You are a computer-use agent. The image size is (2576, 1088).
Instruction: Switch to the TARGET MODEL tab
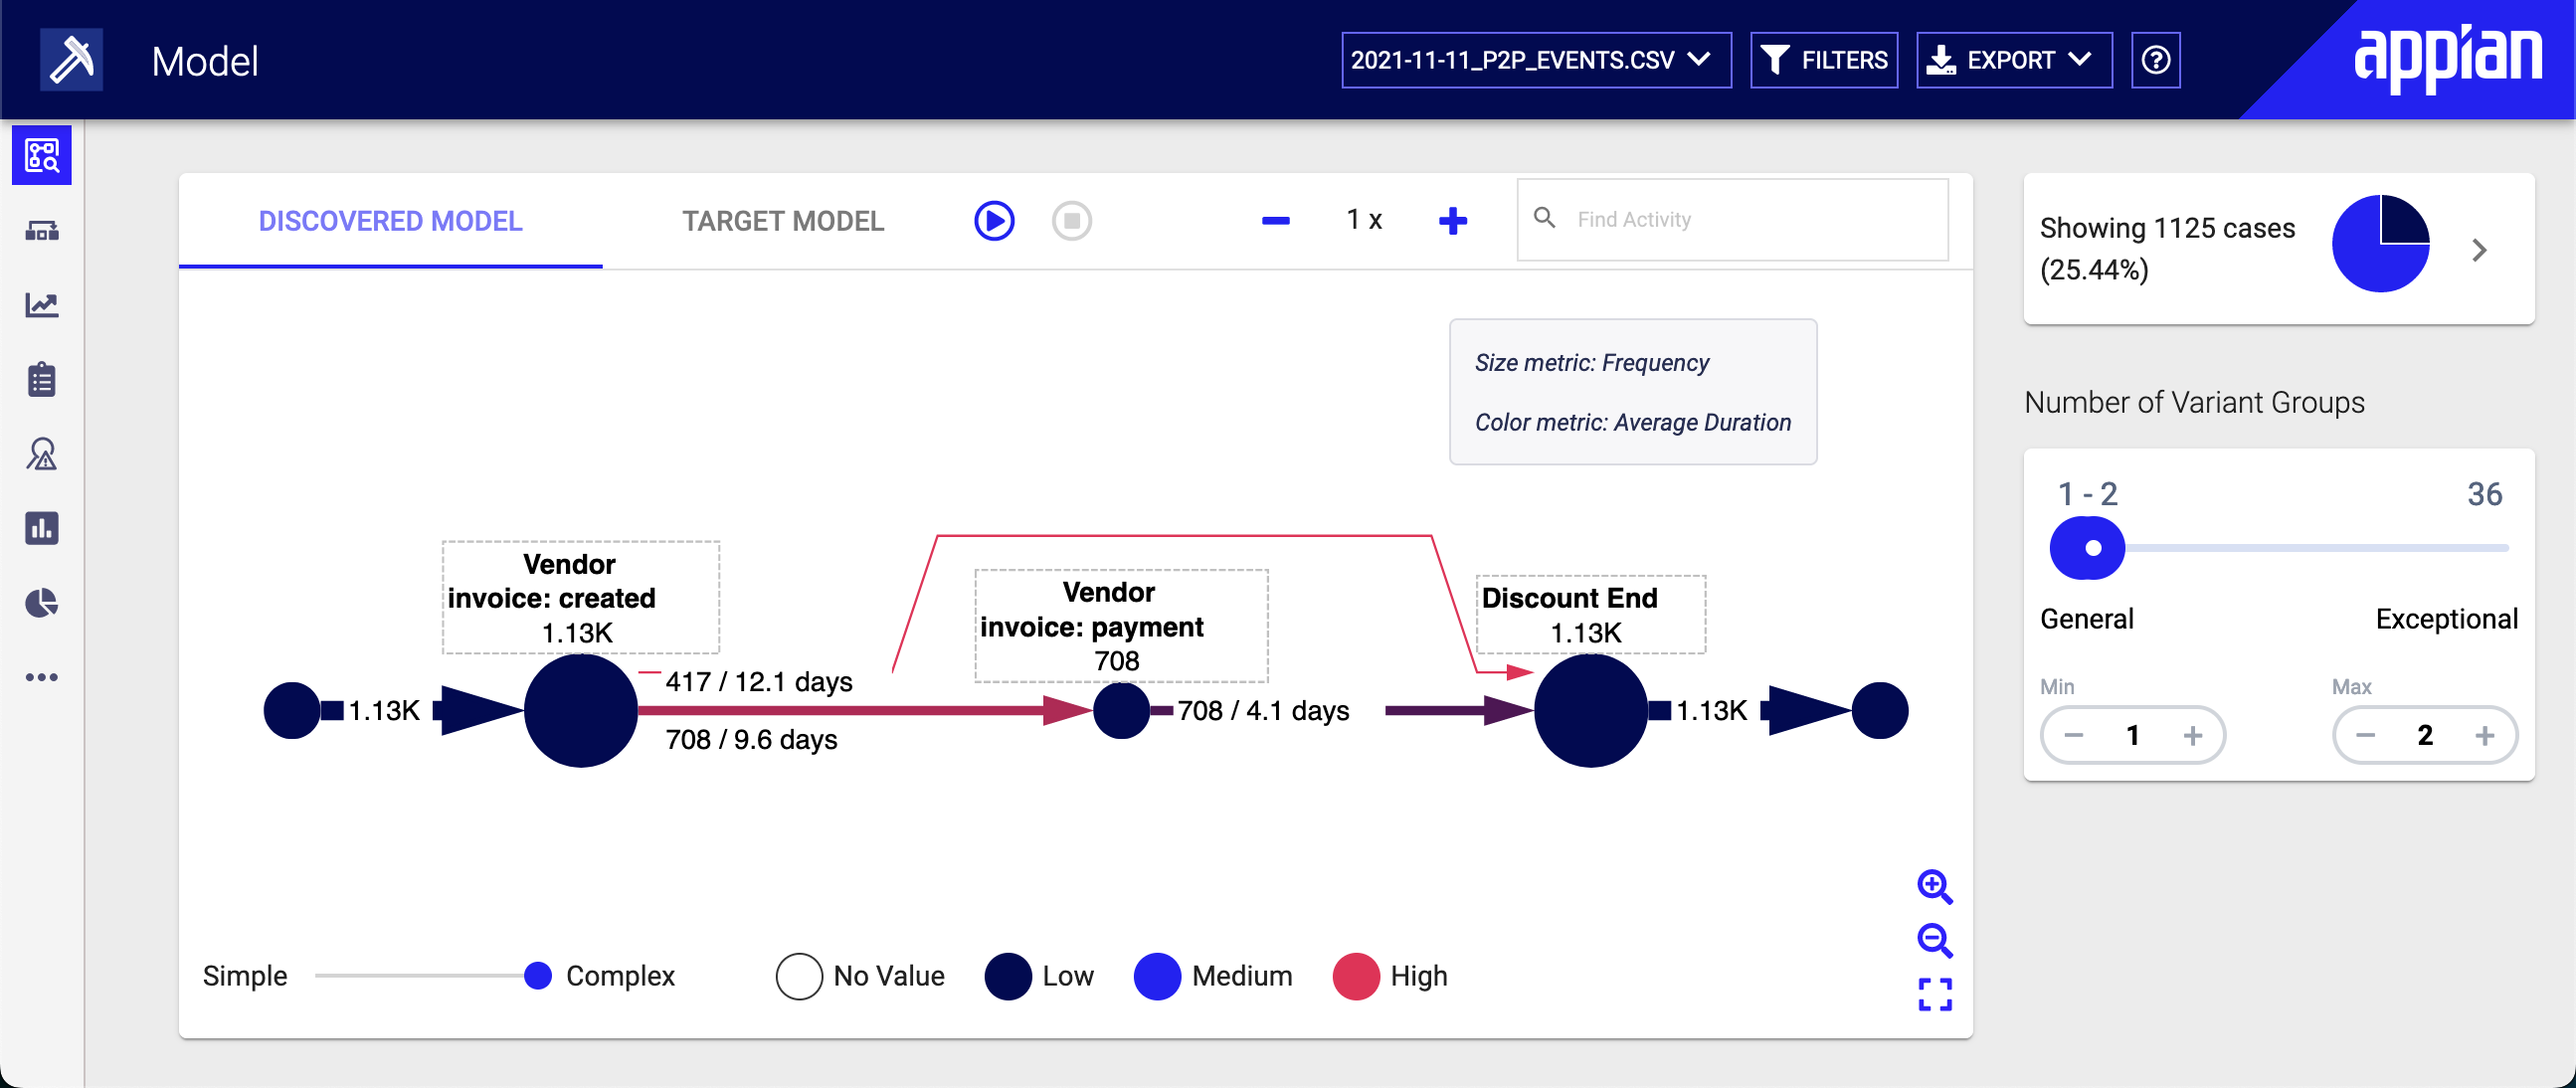click(x=783, y=221)
